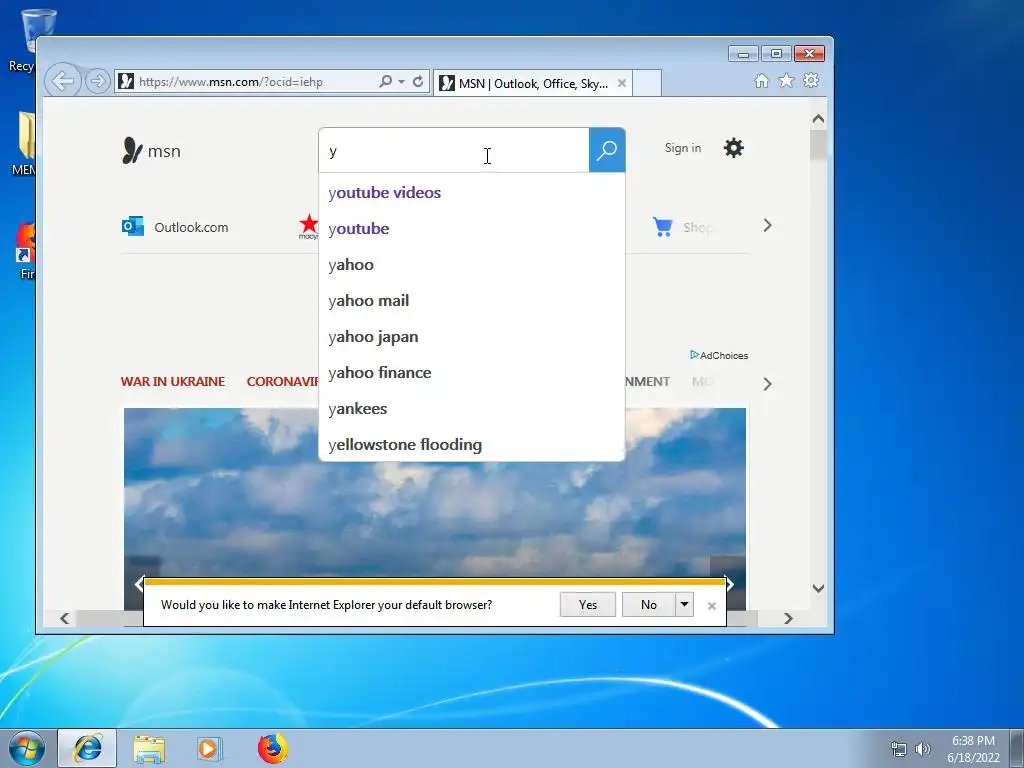
Task: Click the shopping cart icon
Action: click(663, 227)
